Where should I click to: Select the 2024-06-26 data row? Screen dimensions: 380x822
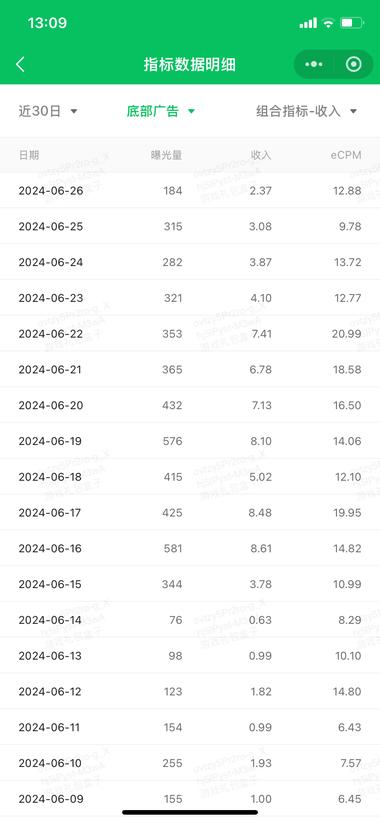click(x=190, y=191)
